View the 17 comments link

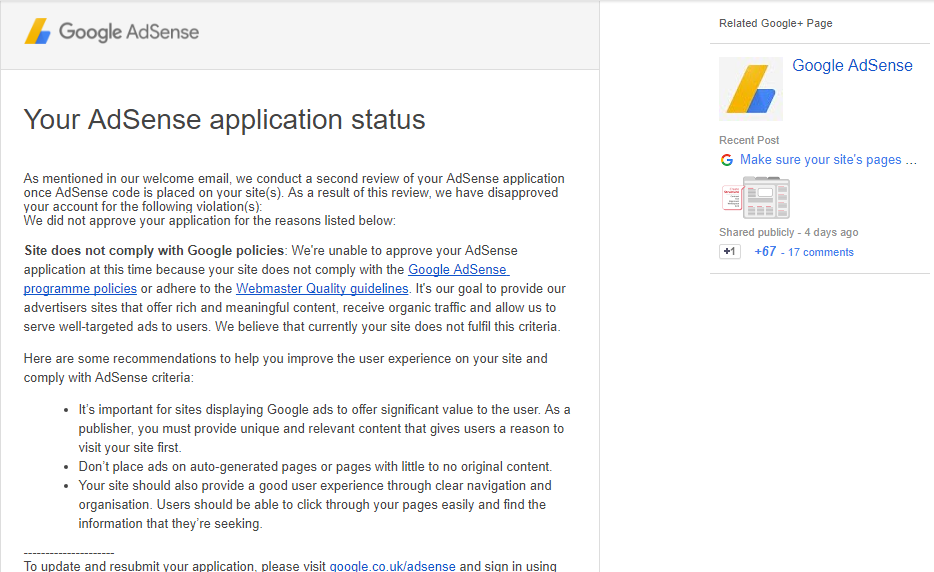coord(821,252)
